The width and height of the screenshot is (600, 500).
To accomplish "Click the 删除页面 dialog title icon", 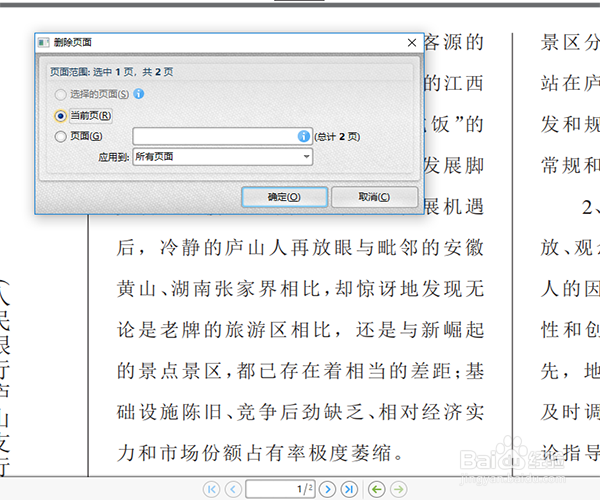I will click(44, 42).
